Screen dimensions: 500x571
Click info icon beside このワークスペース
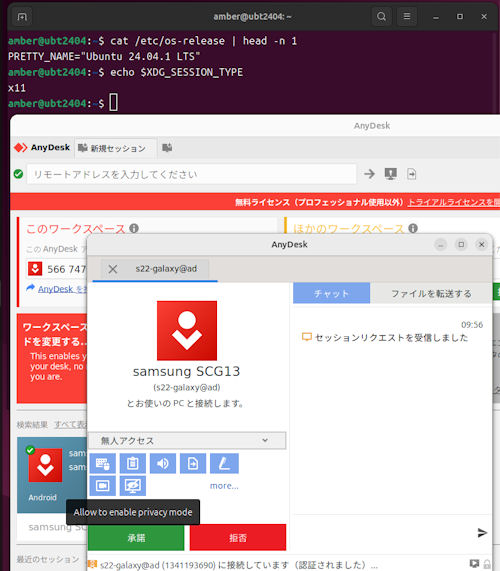pyautogui.click(x=134, y=228)
